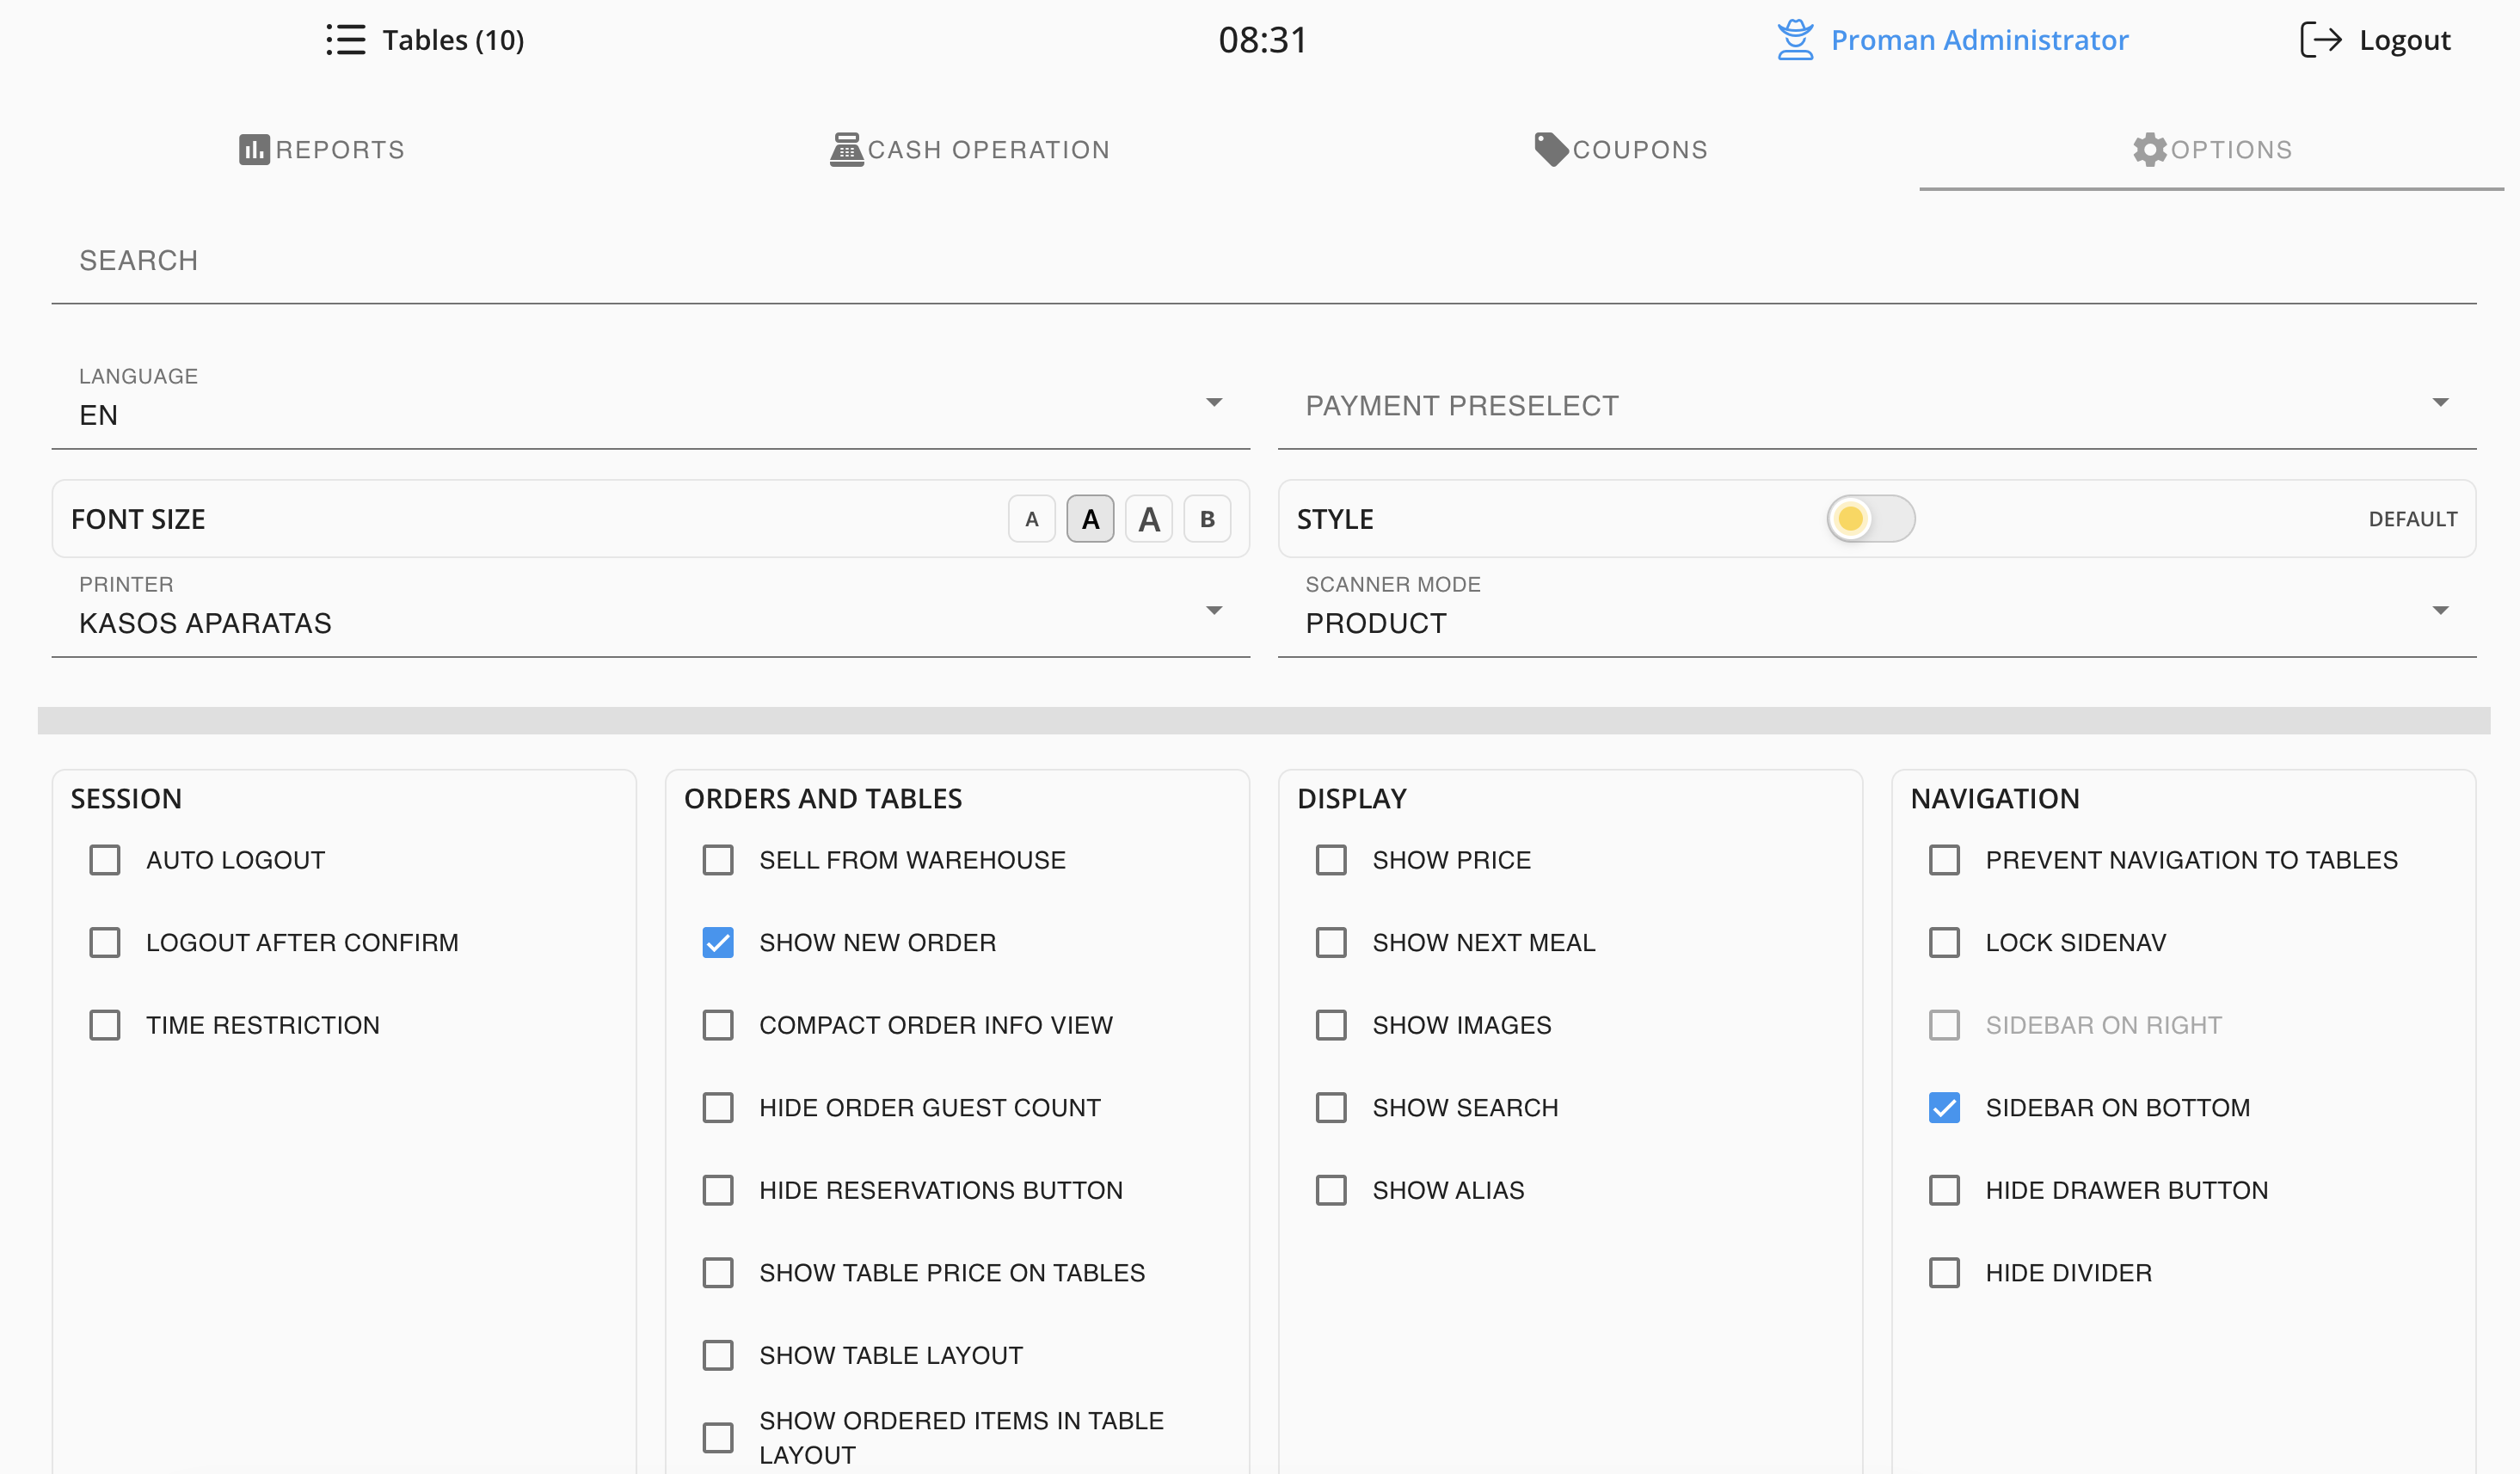
Task: Uncheck Show New Order
Action: pyautogui.click(x=718, y=943)
